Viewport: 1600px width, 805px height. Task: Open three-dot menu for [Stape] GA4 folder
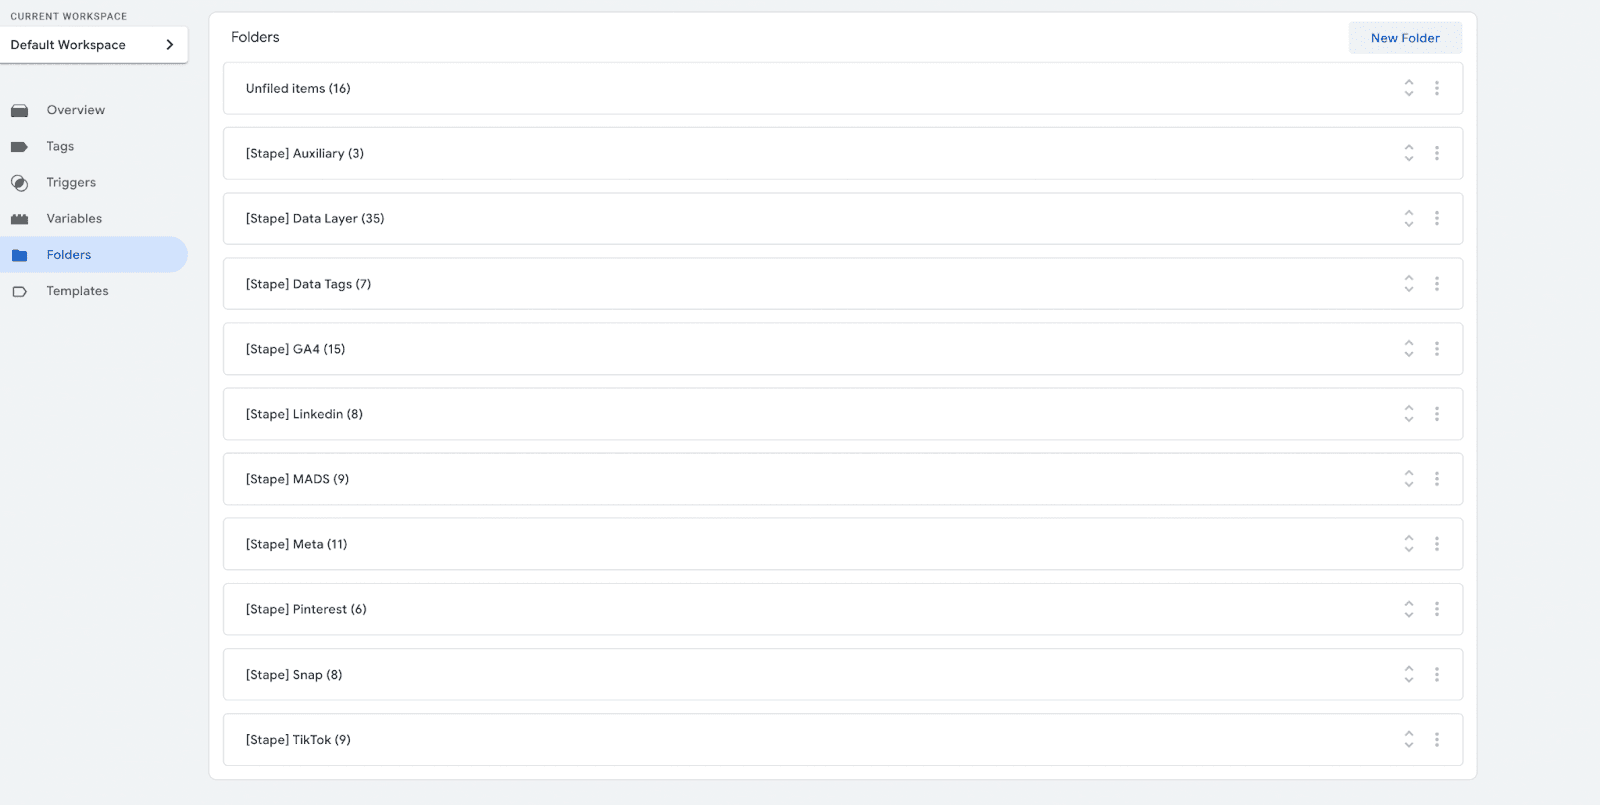tap(1437, 349)
